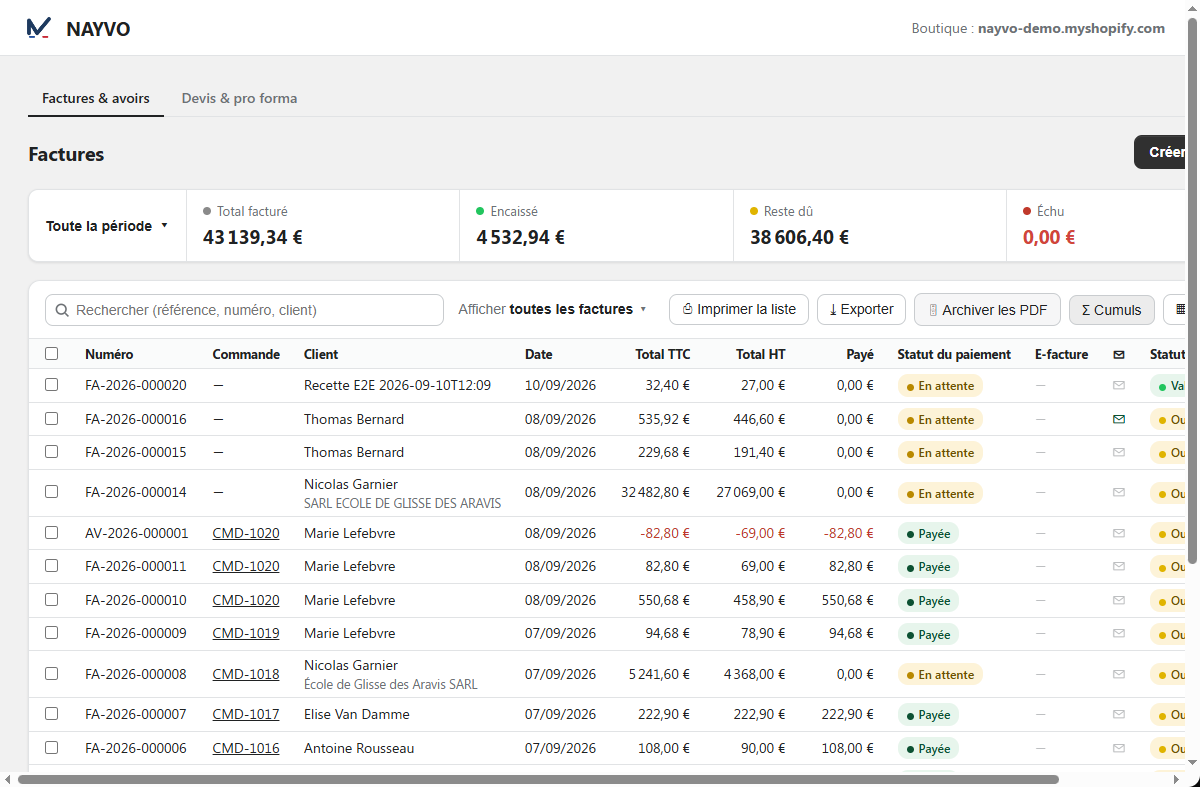Open the "Toute la période" period dropdown
The height and width of the screenshot is (787, 1200).
click(107, 226)
